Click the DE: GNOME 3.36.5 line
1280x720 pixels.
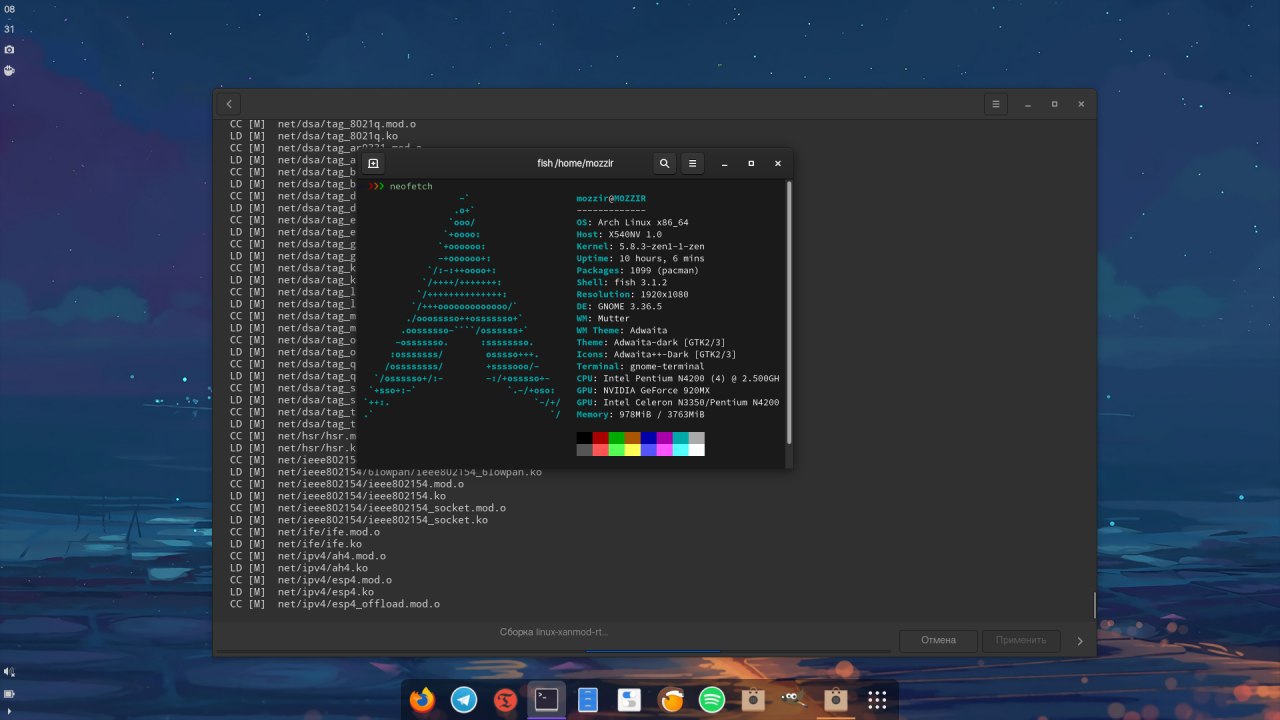click(x=619, y=307)
